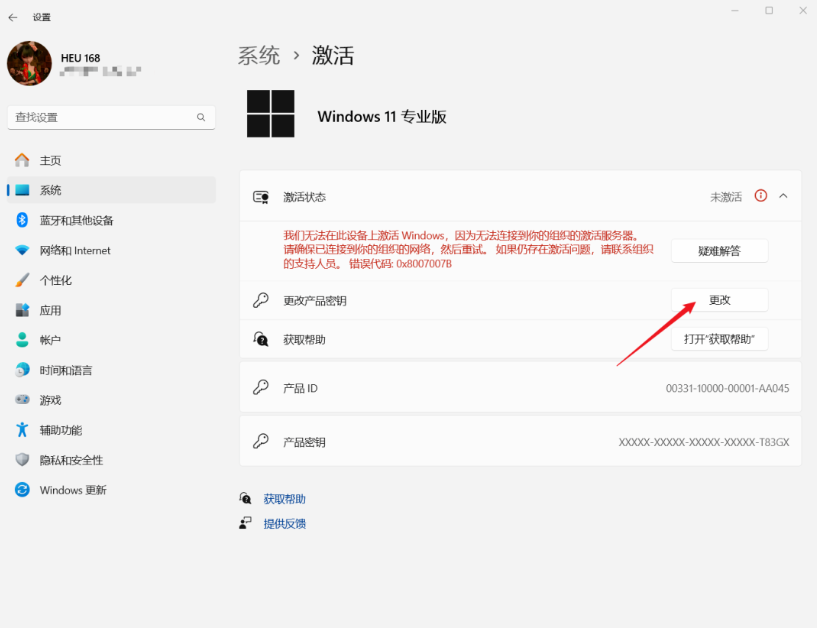Click the 疑难解答 troubleshoot button

[x=719, y=250]
